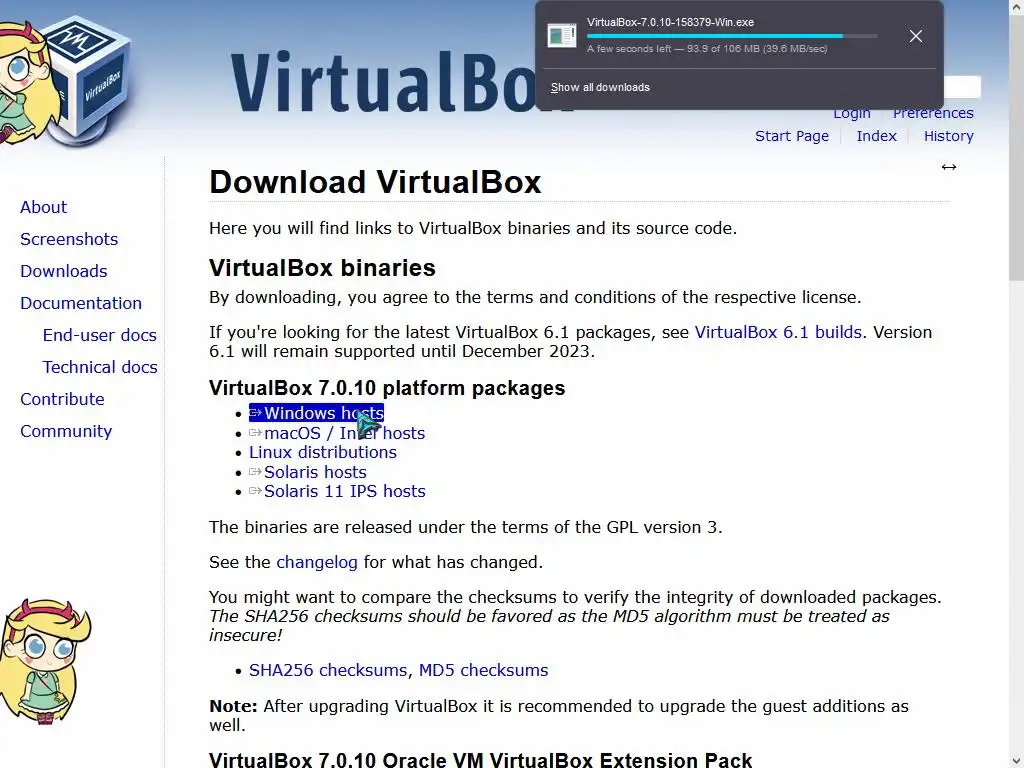Open Linux distributions link
Image resolution: width=1024 pixels, height=768 pixels.
[x=323, y=452]
